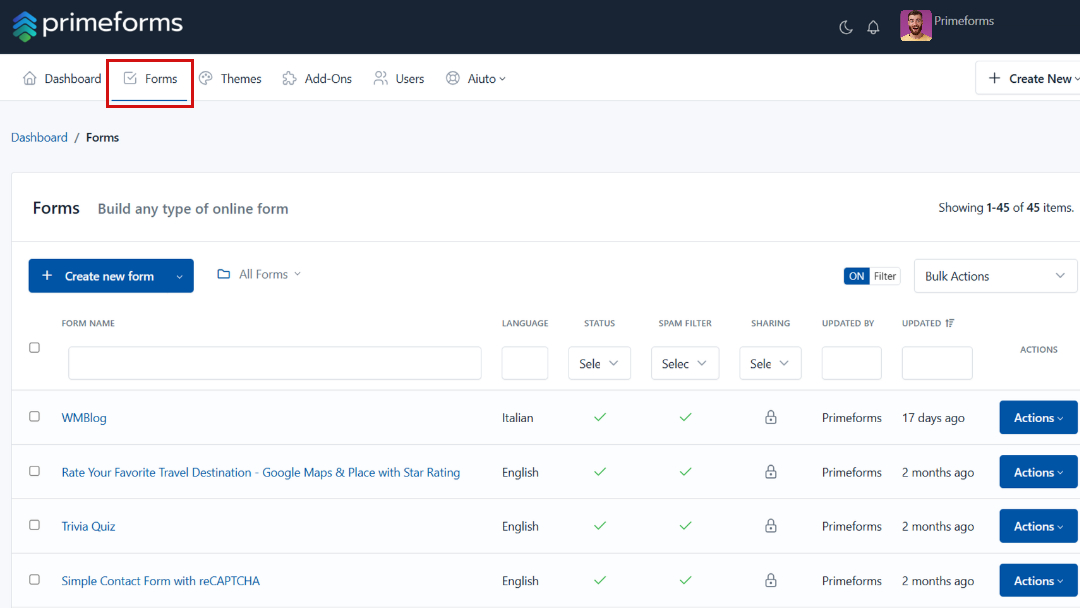This screenshot has width=1080, height=608.
Task: Click the Language filter input
Action: click(x=525, y=363)
